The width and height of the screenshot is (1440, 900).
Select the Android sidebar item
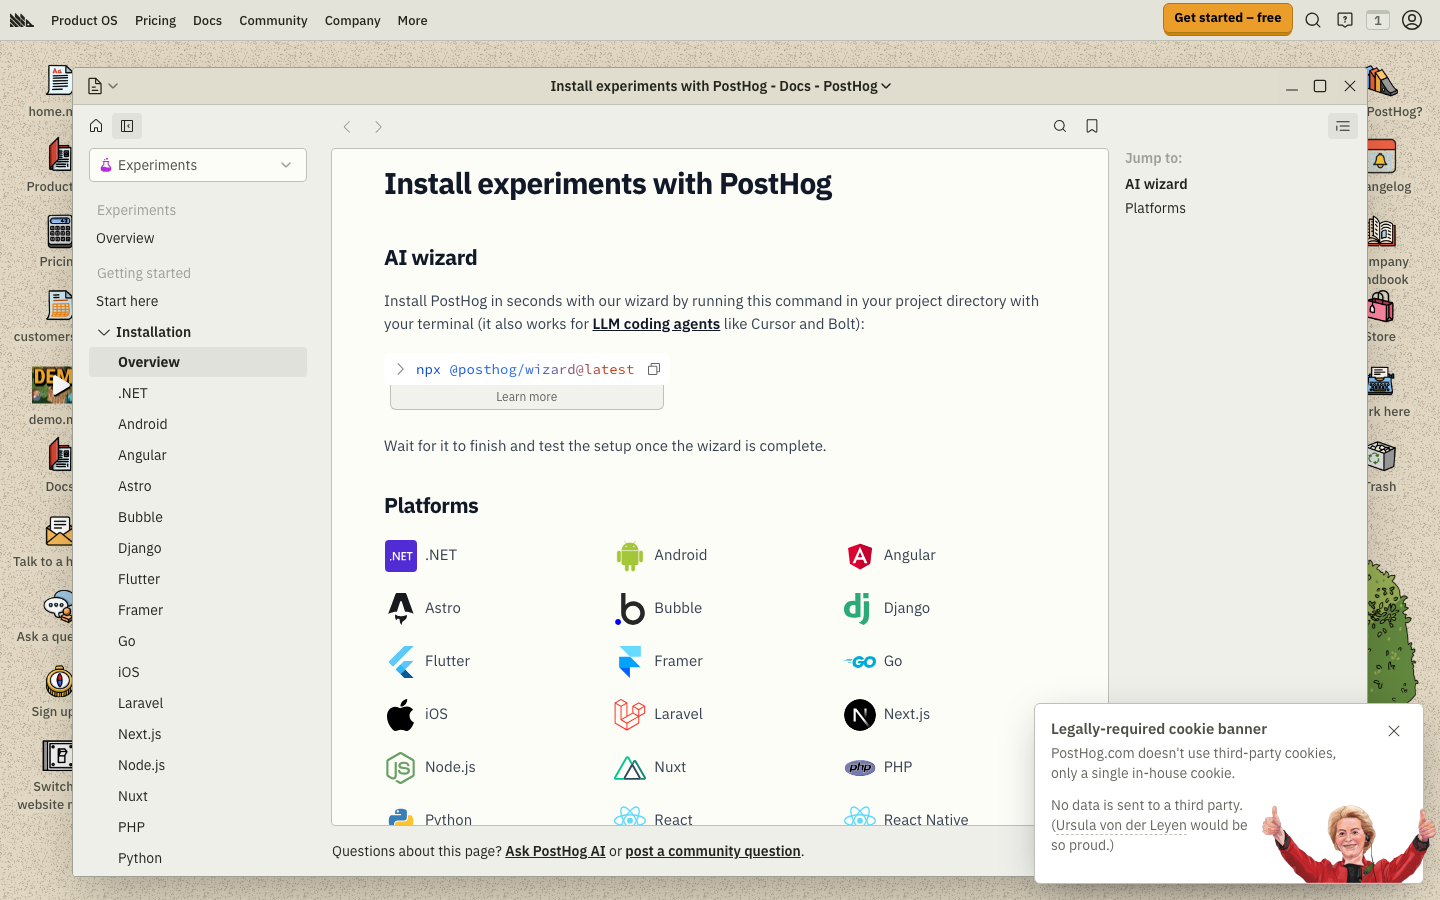tap(143, 424)
